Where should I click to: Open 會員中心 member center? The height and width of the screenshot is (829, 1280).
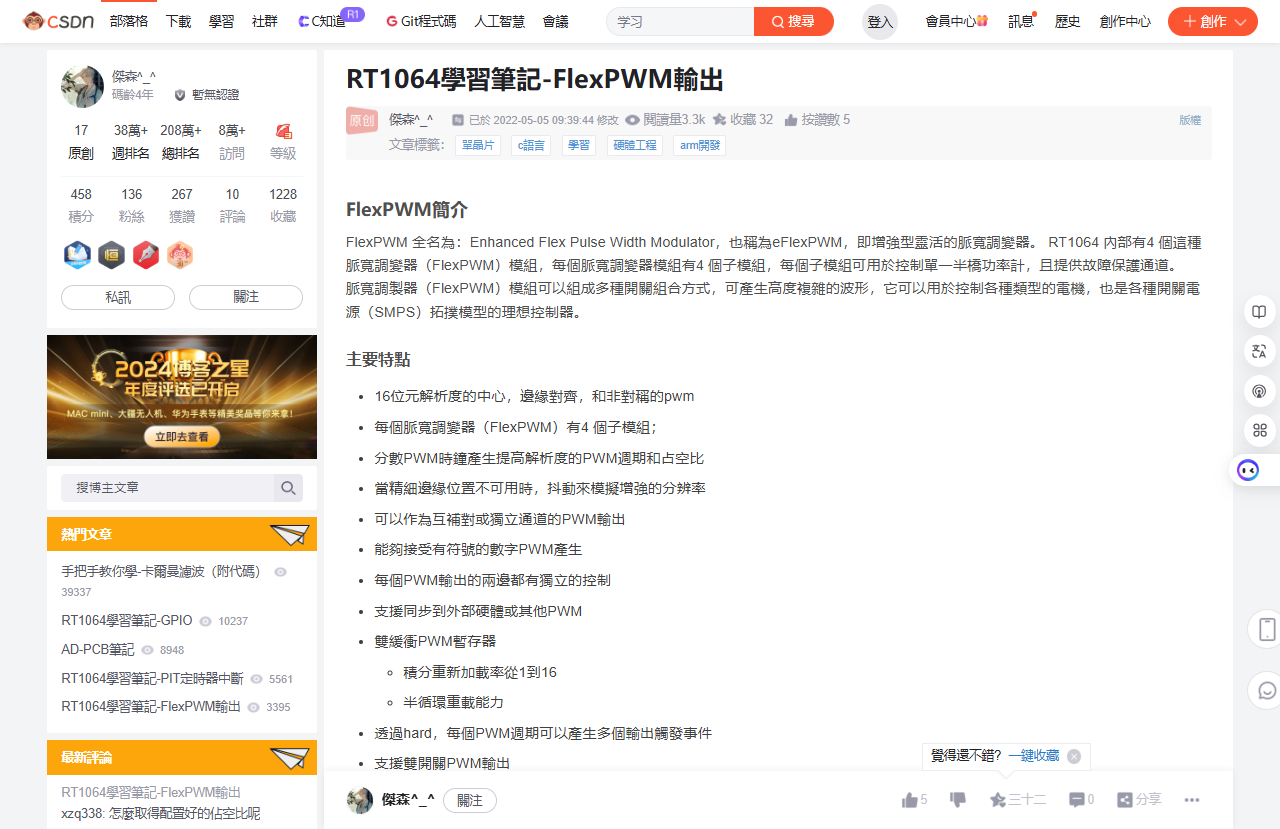pos(956,21)
